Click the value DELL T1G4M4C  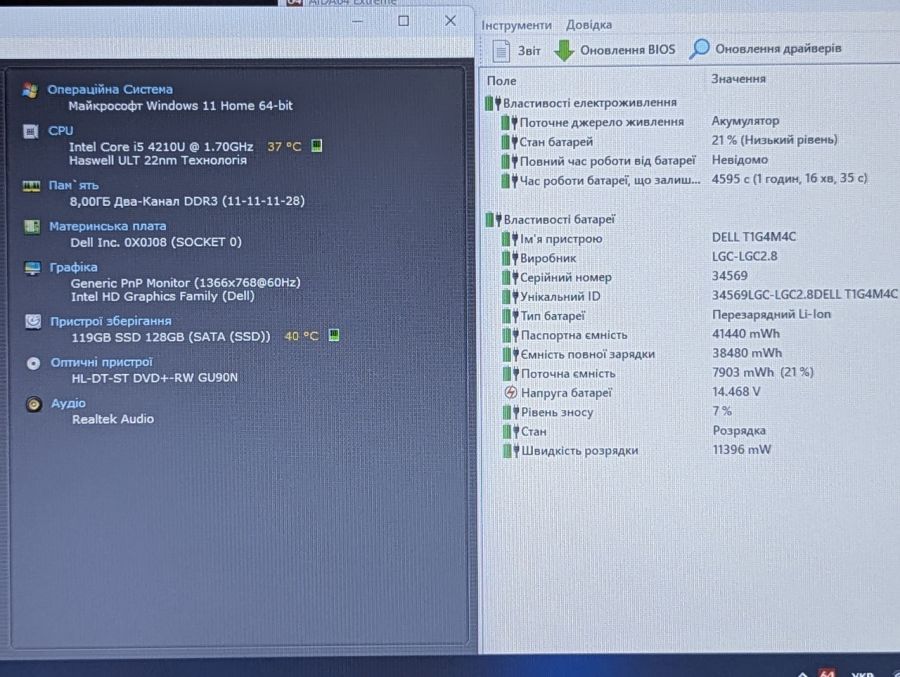click(x=754, y=237)
